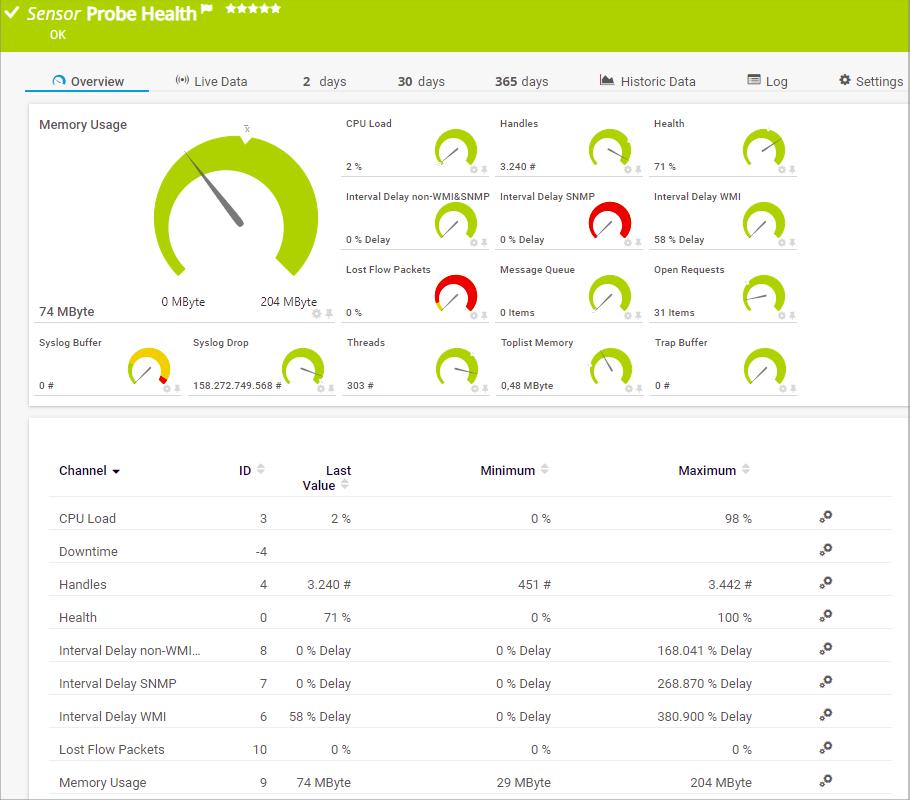
Task: Open gear settings on Trap Buffer gauge
Action: coord(783,389)
